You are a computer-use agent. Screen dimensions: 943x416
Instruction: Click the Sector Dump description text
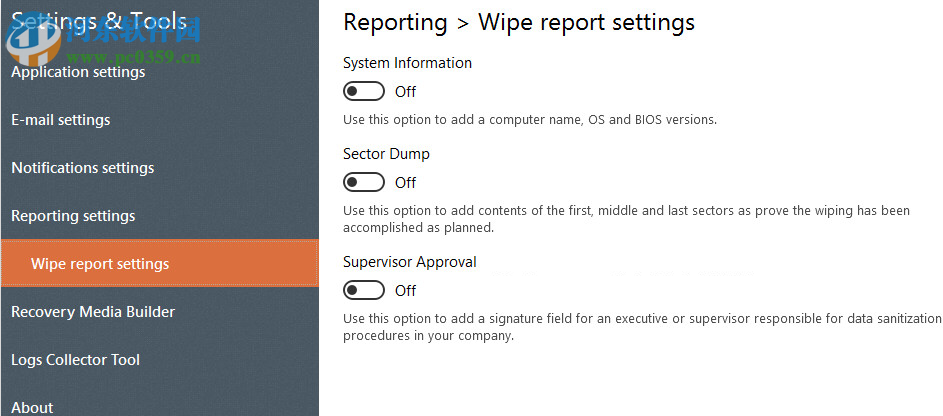click(626, 218)
